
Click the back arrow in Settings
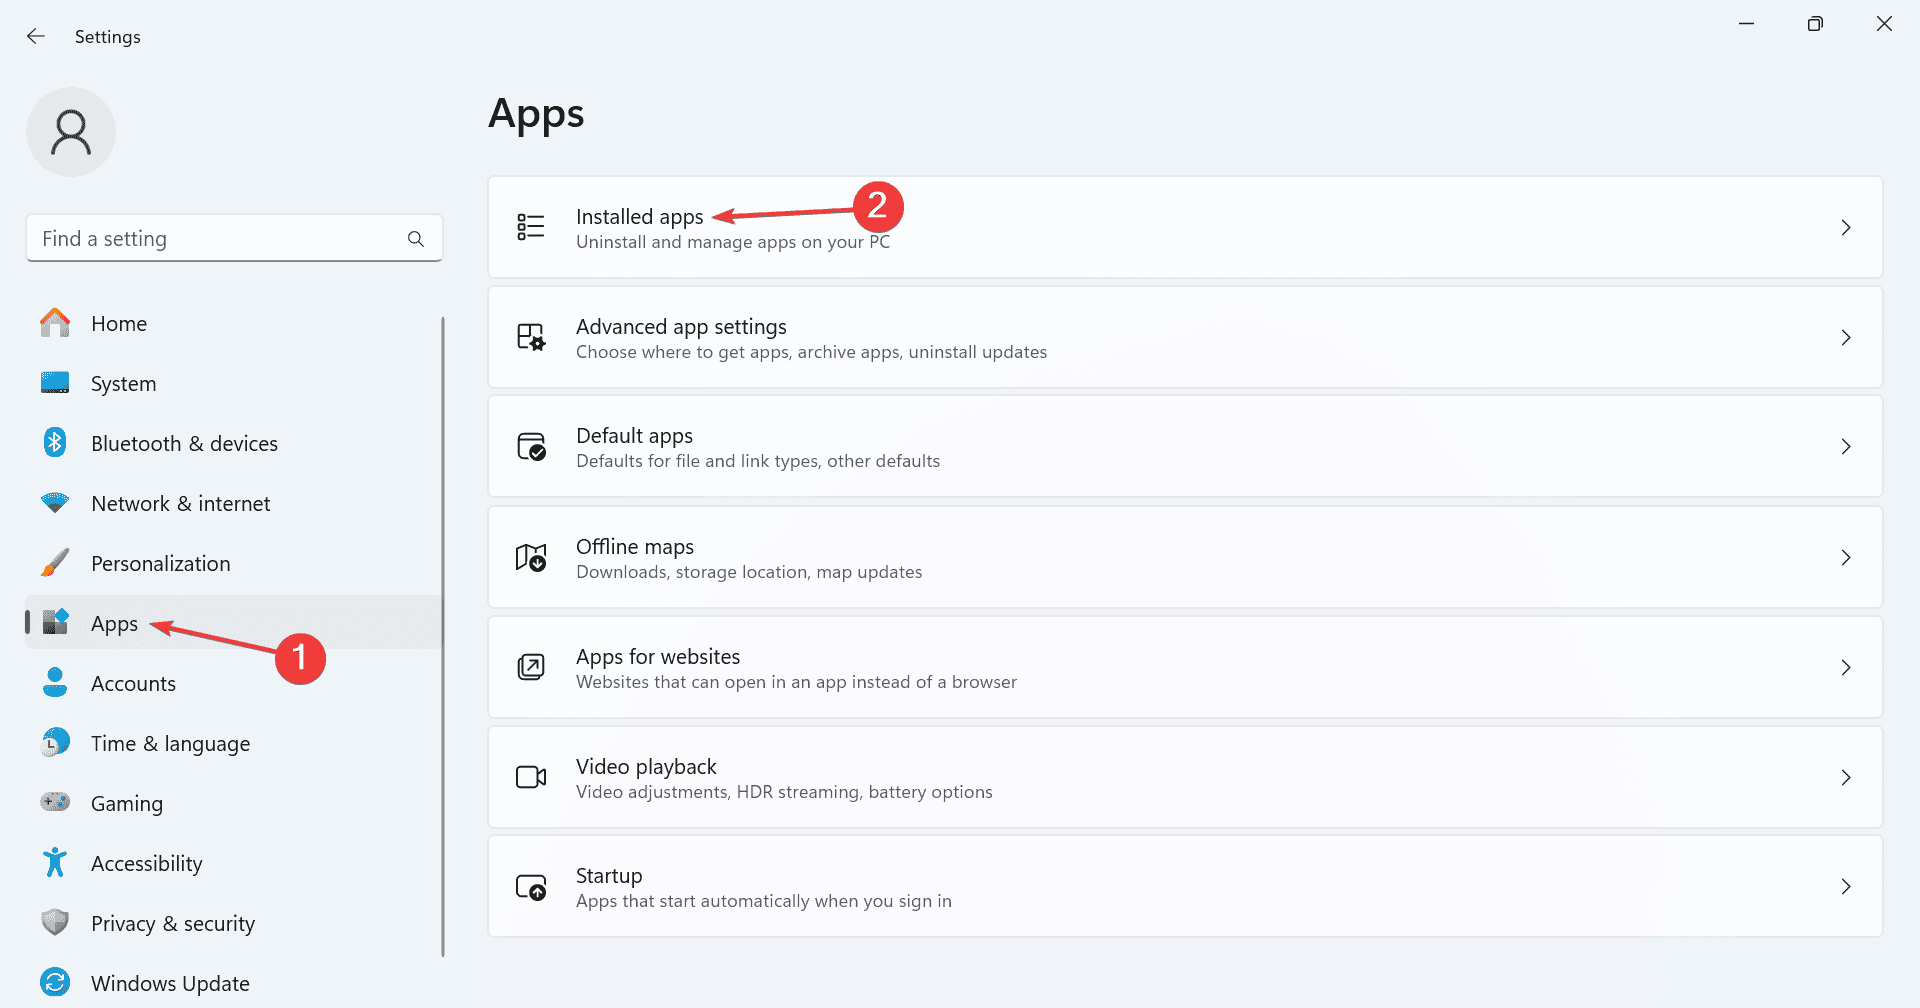(x=36, y=37)
